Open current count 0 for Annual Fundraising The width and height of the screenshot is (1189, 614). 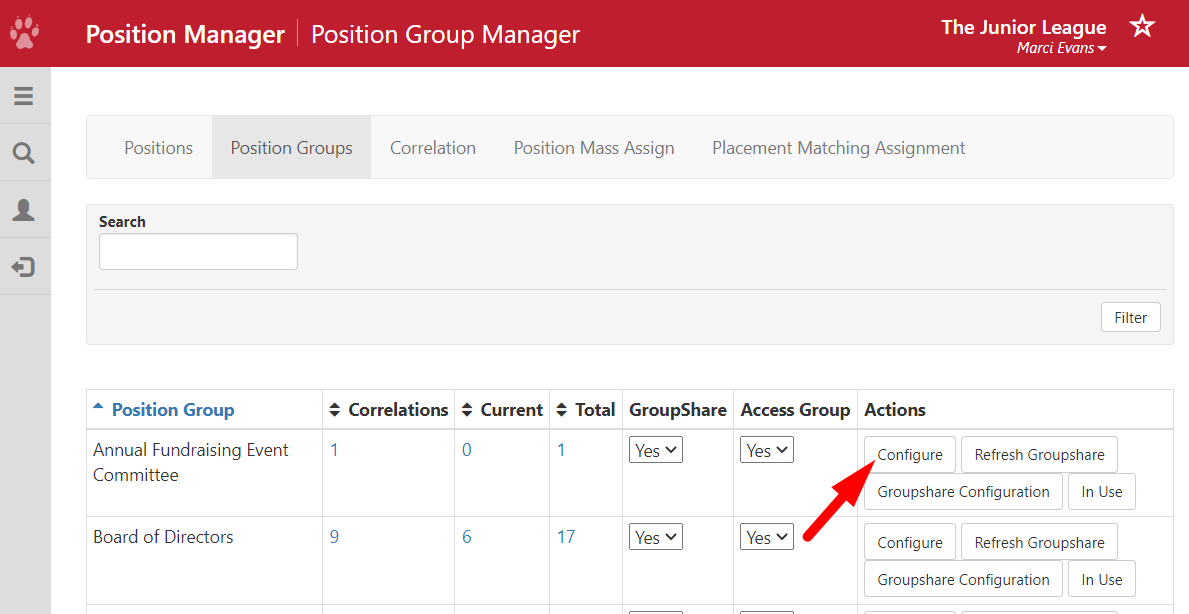coord(466,450)
